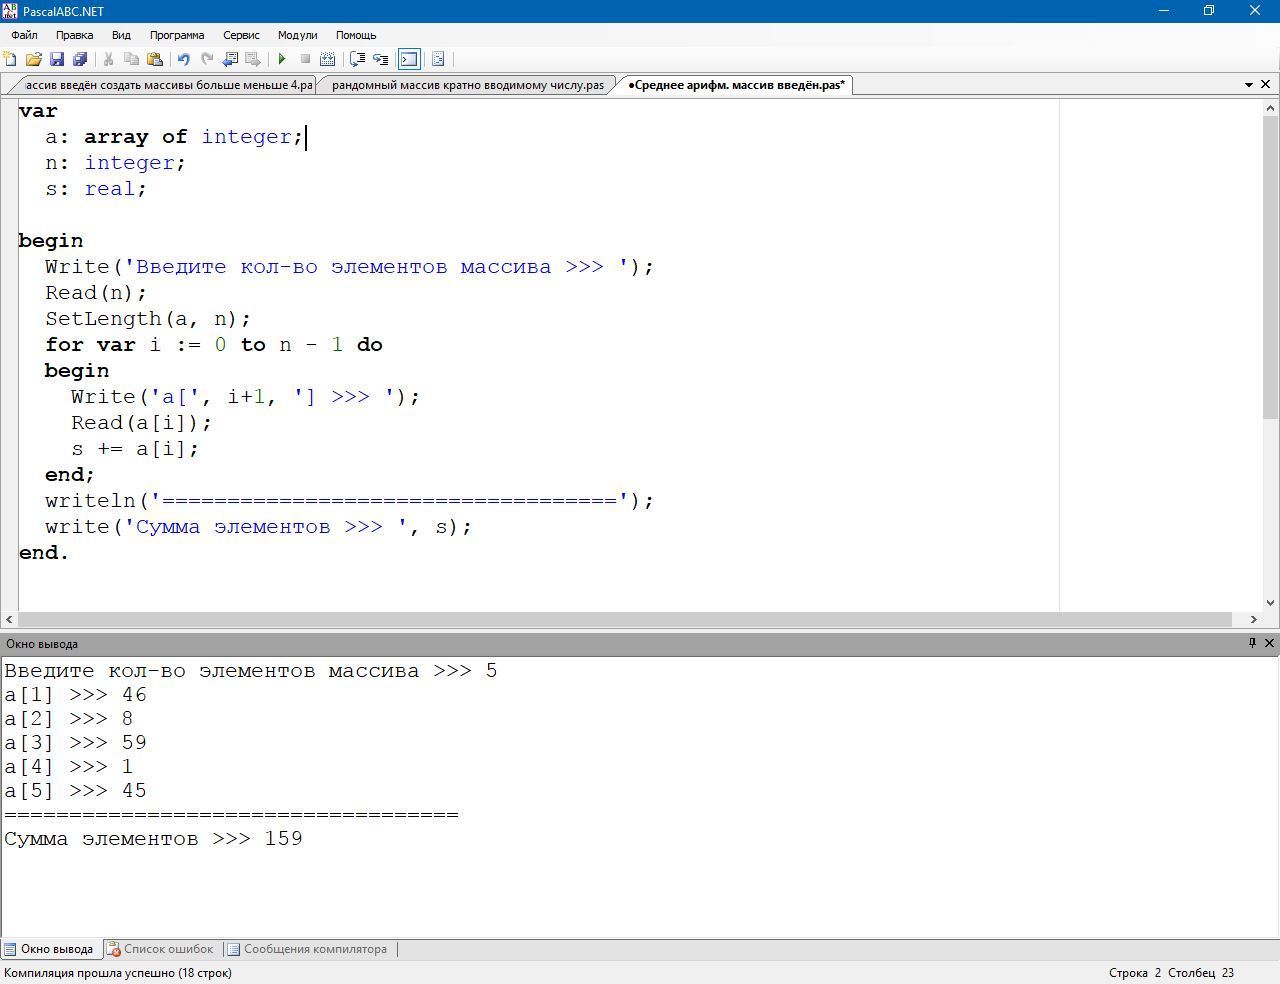The image size is (1280, 984).
Task: Click the Open file folder icon
Action: [33, 59]
